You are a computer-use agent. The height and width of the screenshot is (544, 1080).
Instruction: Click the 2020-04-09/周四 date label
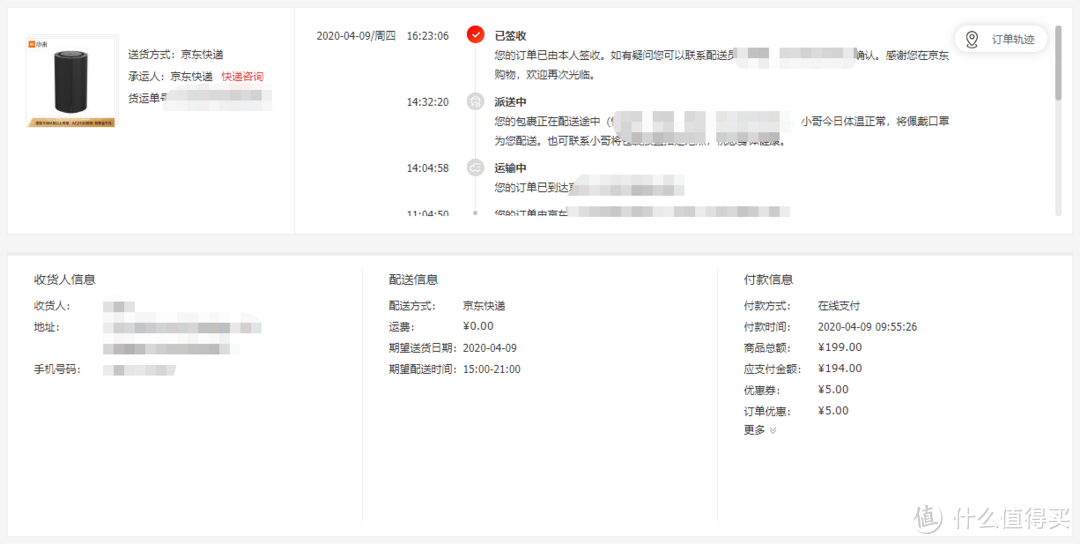tap(356, 36)
